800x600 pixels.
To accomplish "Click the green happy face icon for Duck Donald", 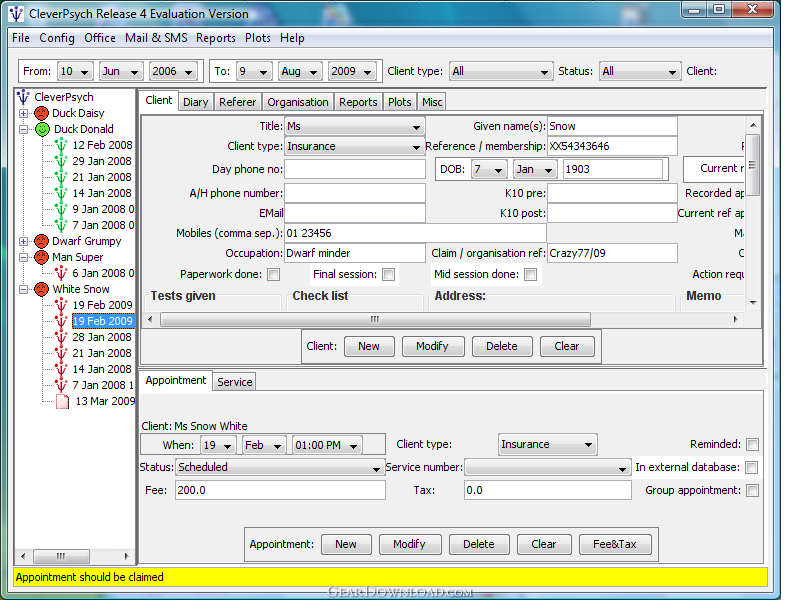I will (x=42, y=129).
